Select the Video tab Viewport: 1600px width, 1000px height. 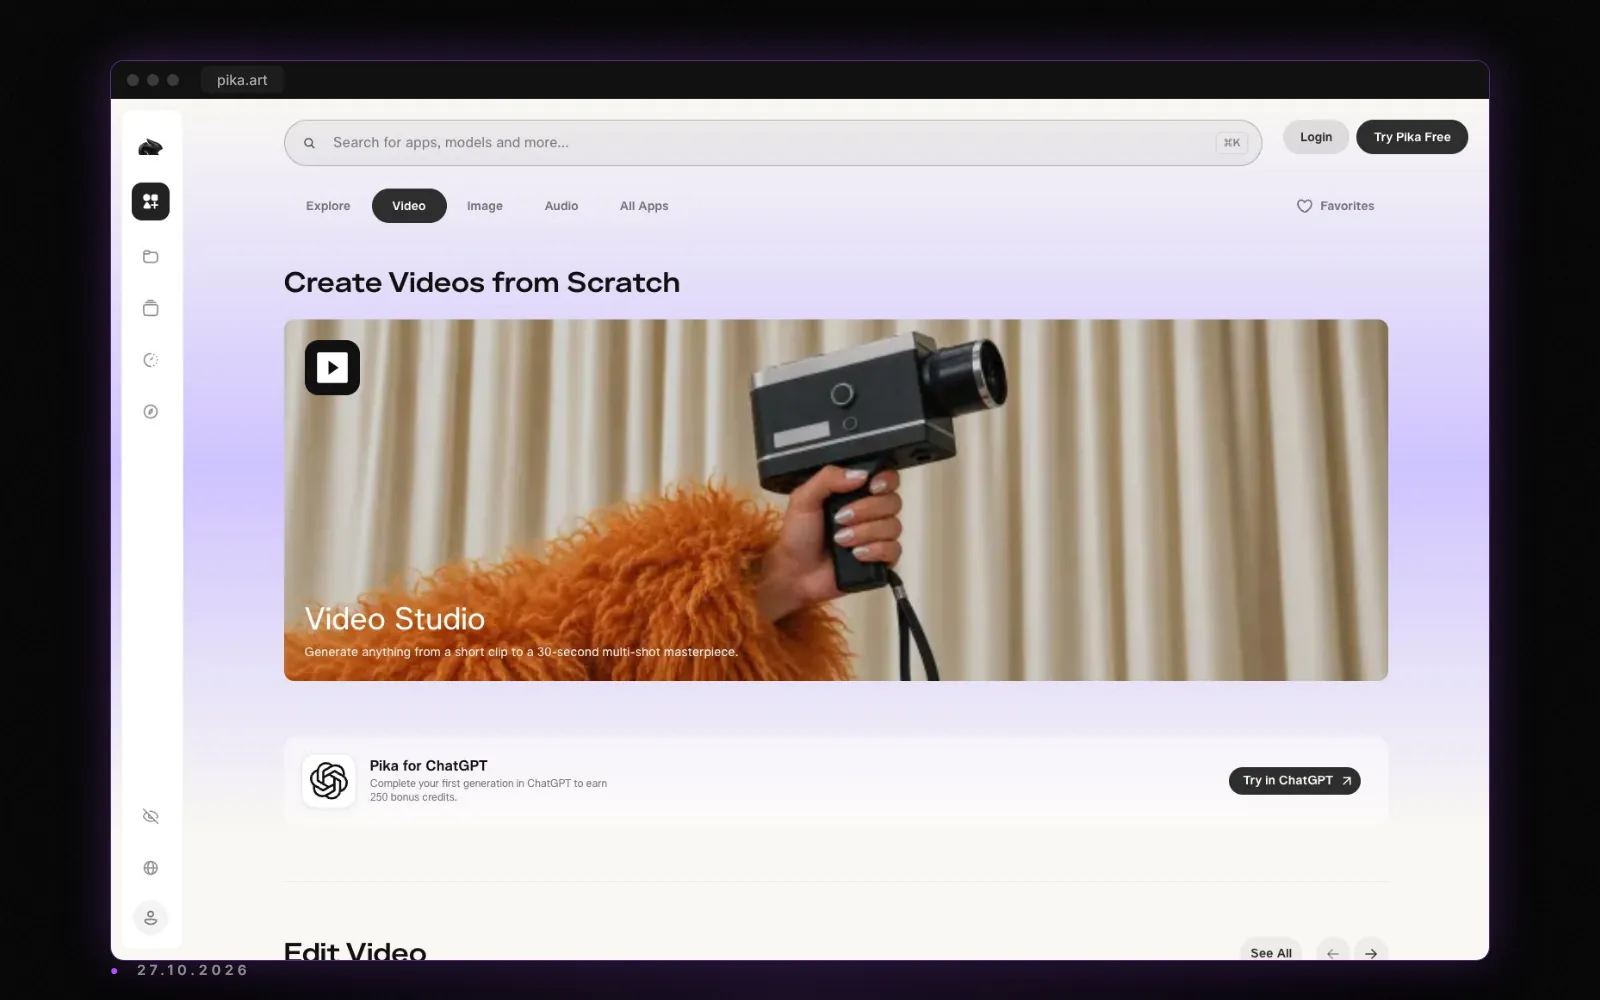click(409, 206)
